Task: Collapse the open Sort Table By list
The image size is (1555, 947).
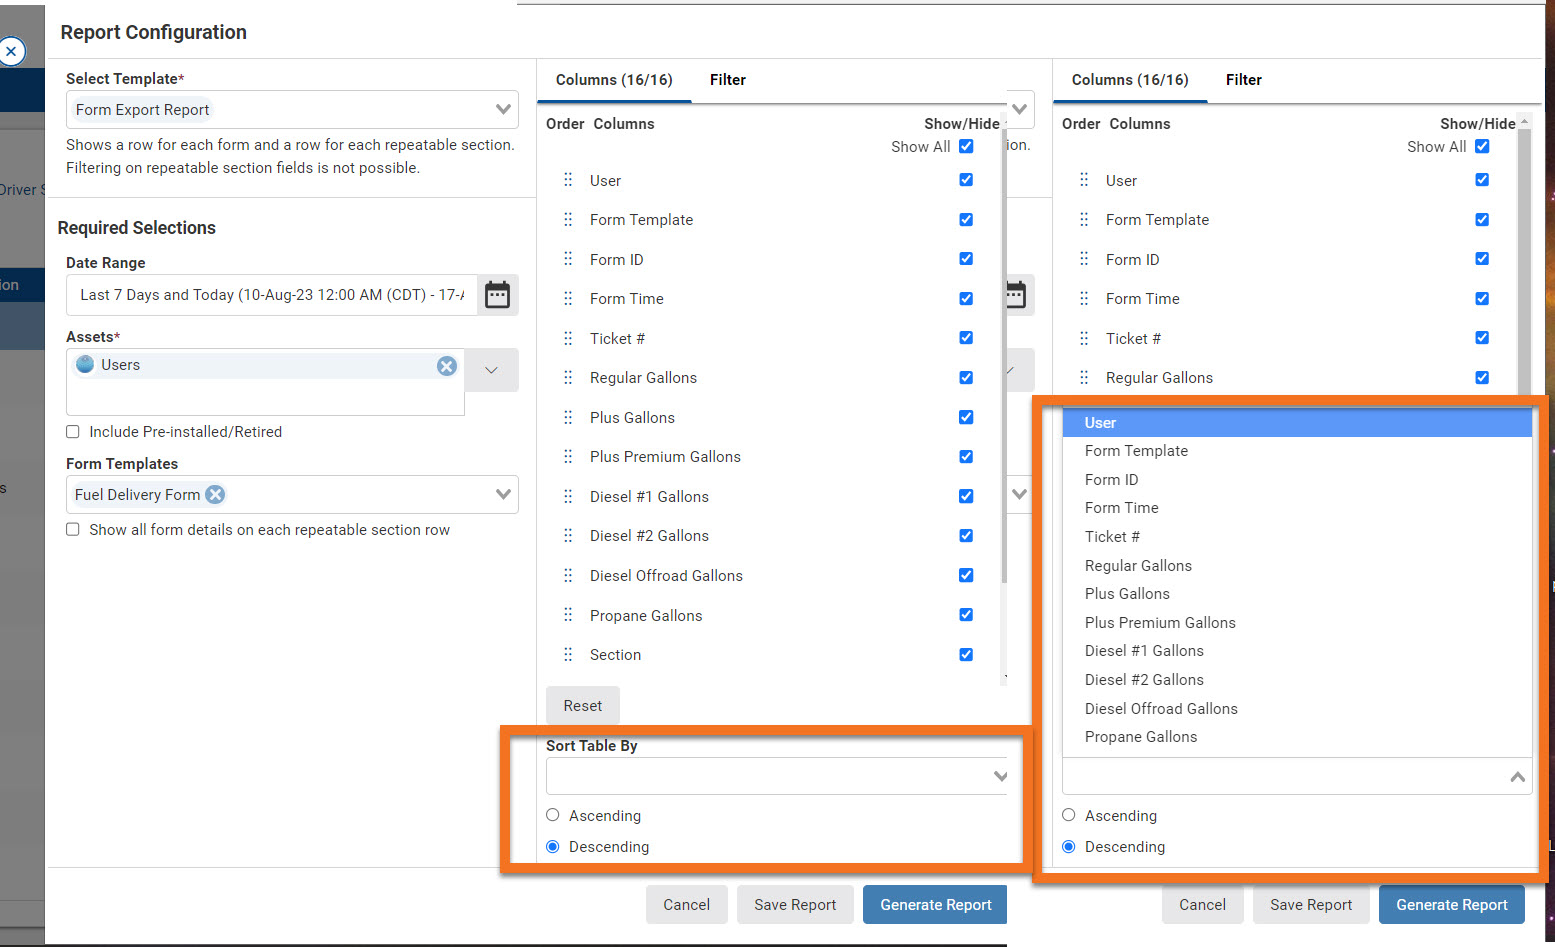Action: 1517,776
